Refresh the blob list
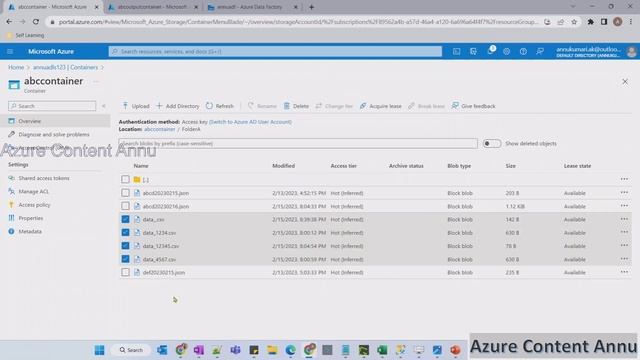 [220, 106]
